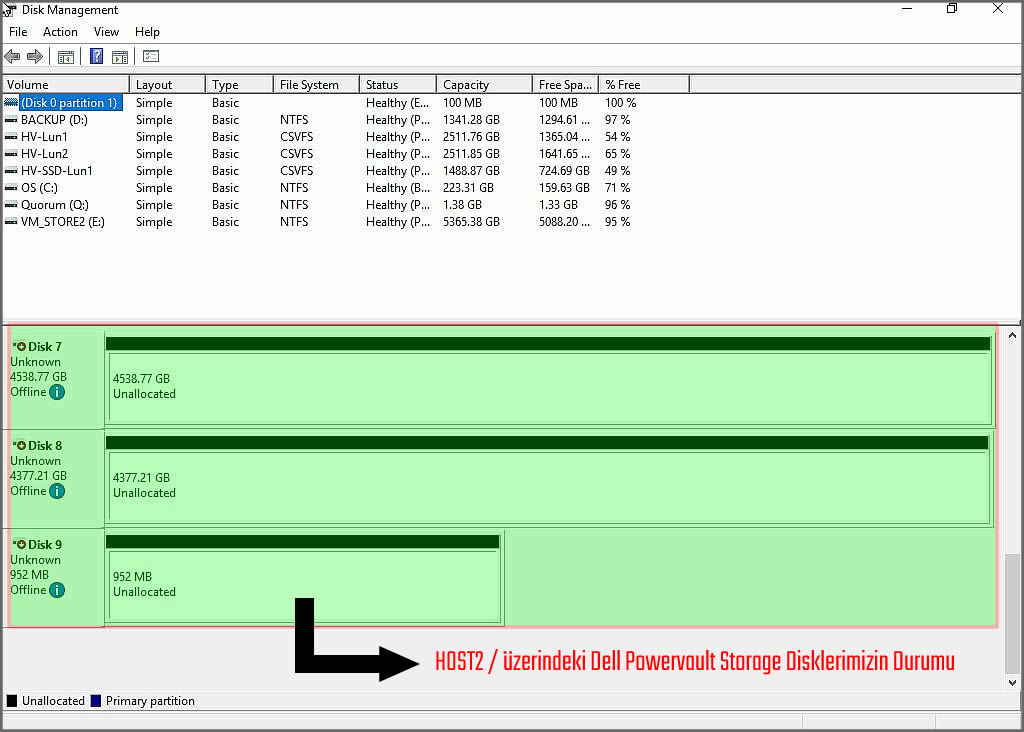Click the Show/Hide Console Tree icon
This screenshot has width=1024, height=732.
pyautogui.click(x=65, y=57)
